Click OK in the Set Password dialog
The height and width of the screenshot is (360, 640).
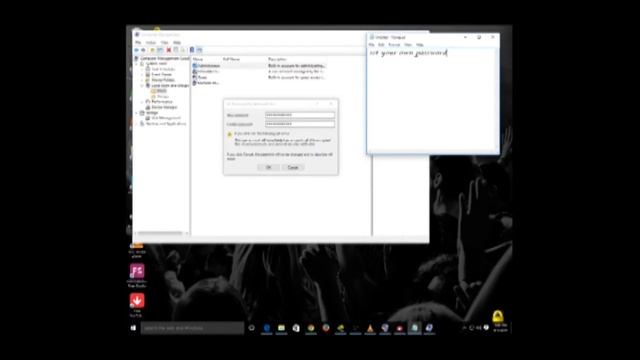point(269,167)
